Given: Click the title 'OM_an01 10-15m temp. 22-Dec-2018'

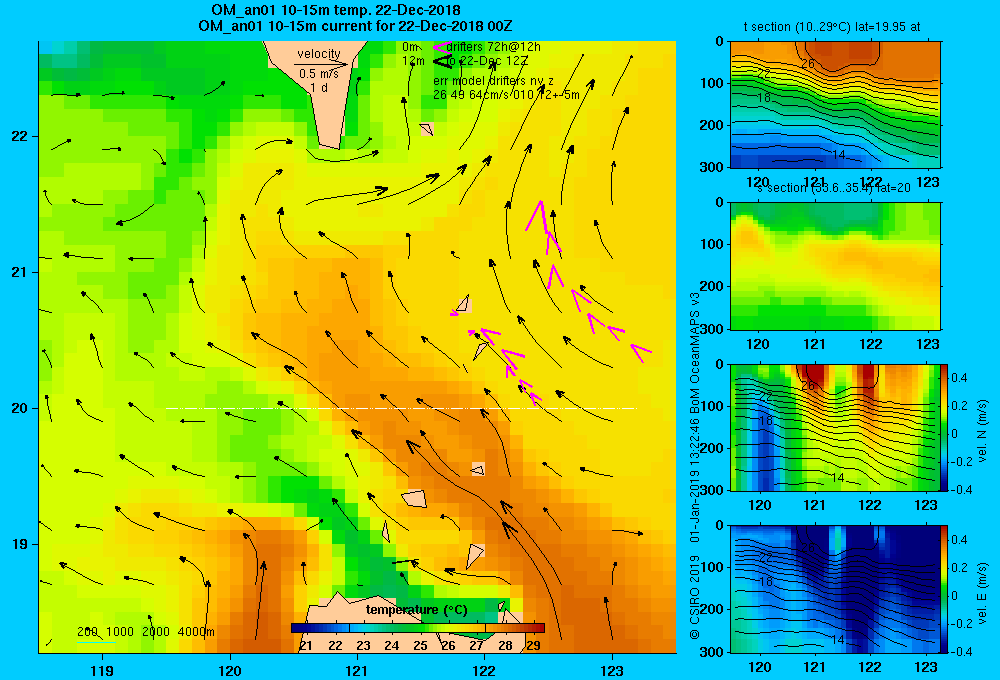Looking at the screenshot, I should (x=336, y=10).
